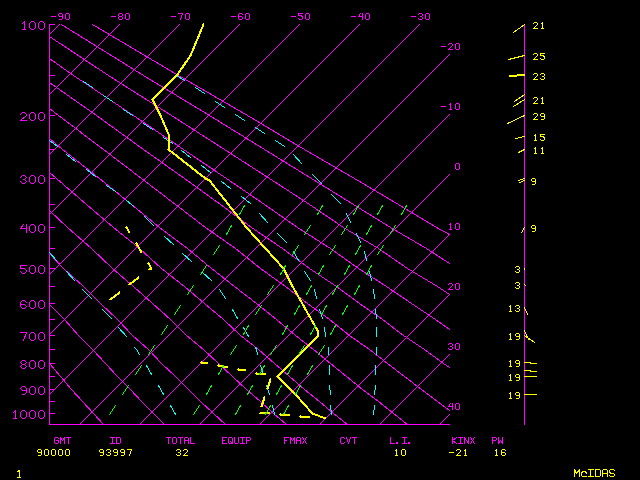The image size is (640, 480).
Task: Click the McIDAS label in bottom corner
Action: pos(593,473)
